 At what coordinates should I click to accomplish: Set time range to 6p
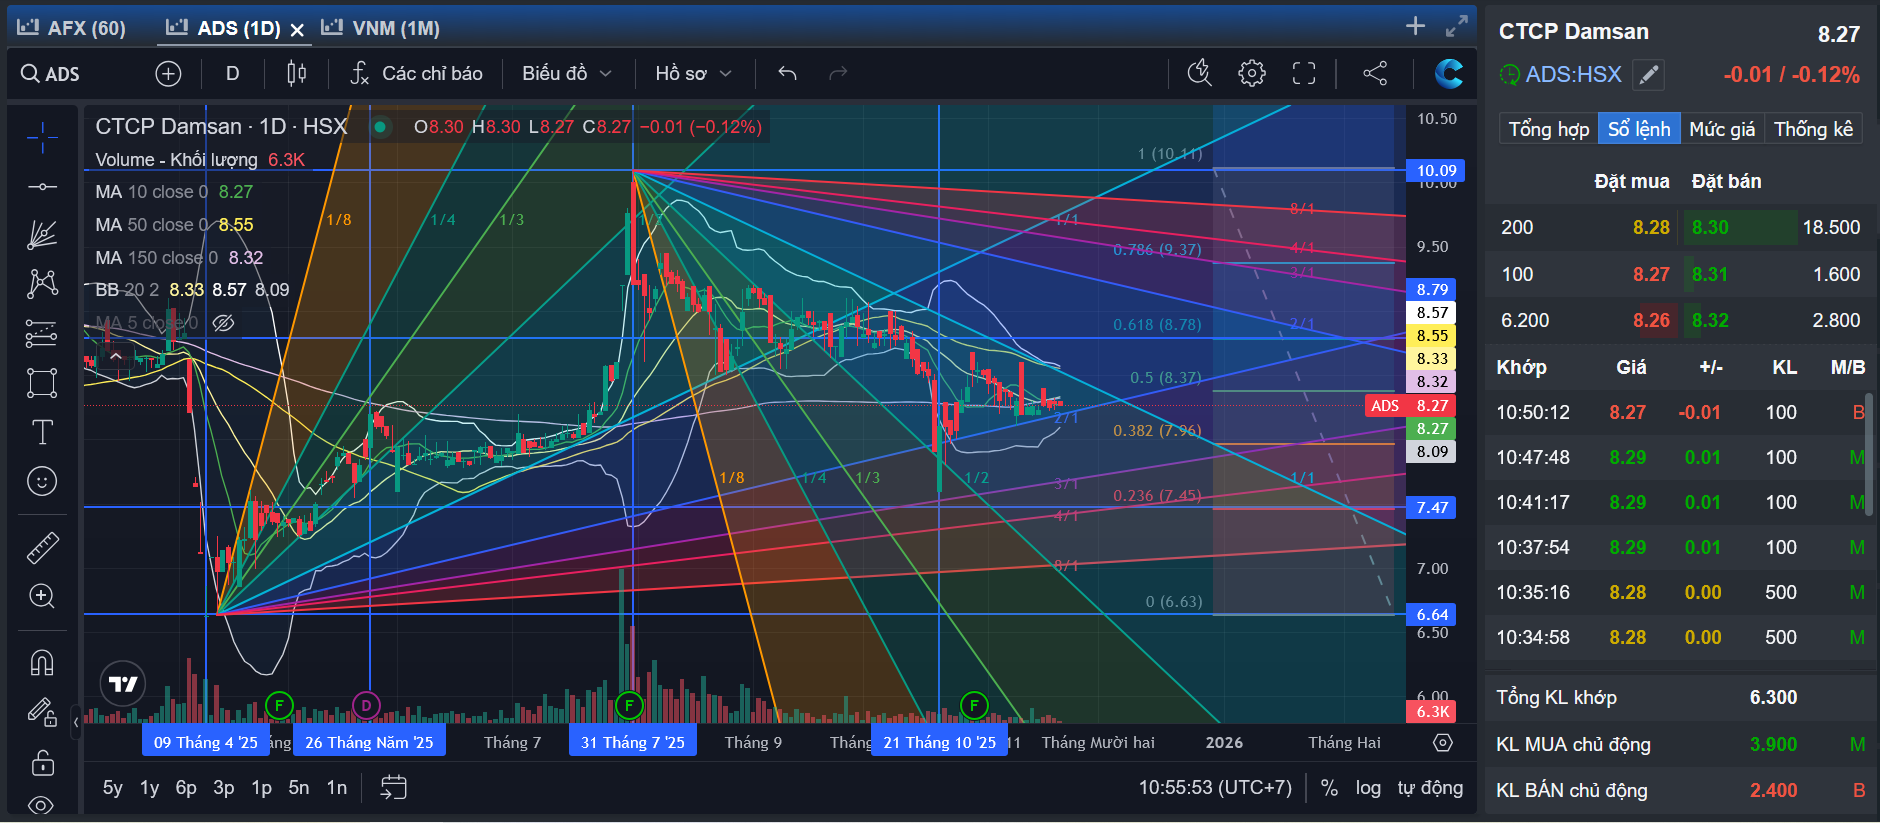186,788
